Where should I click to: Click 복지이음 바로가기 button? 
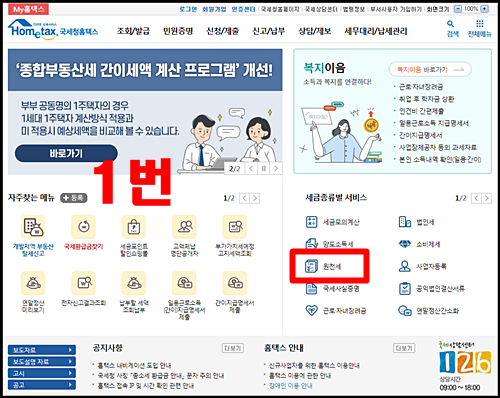point(430,69)
